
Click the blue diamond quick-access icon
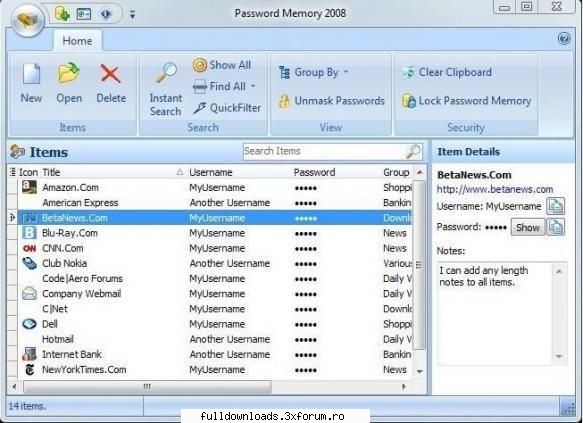click(106, 14)
